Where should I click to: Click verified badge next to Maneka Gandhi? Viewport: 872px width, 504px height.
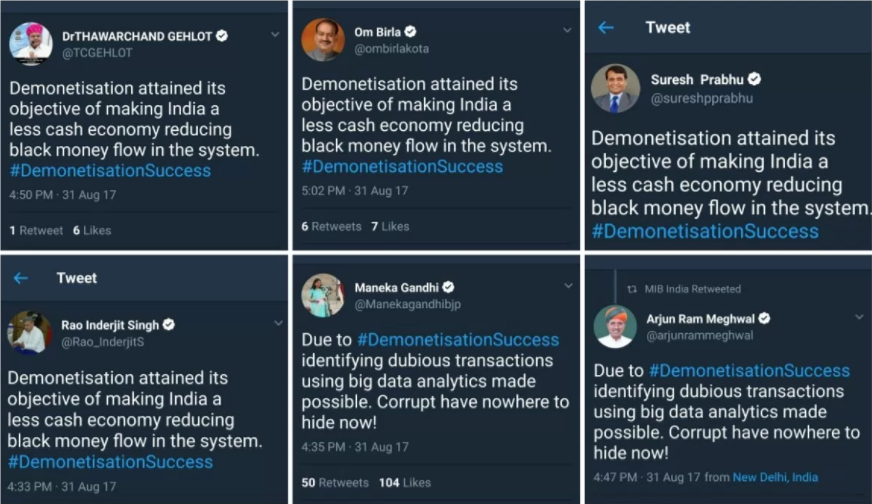click(449, 287)
